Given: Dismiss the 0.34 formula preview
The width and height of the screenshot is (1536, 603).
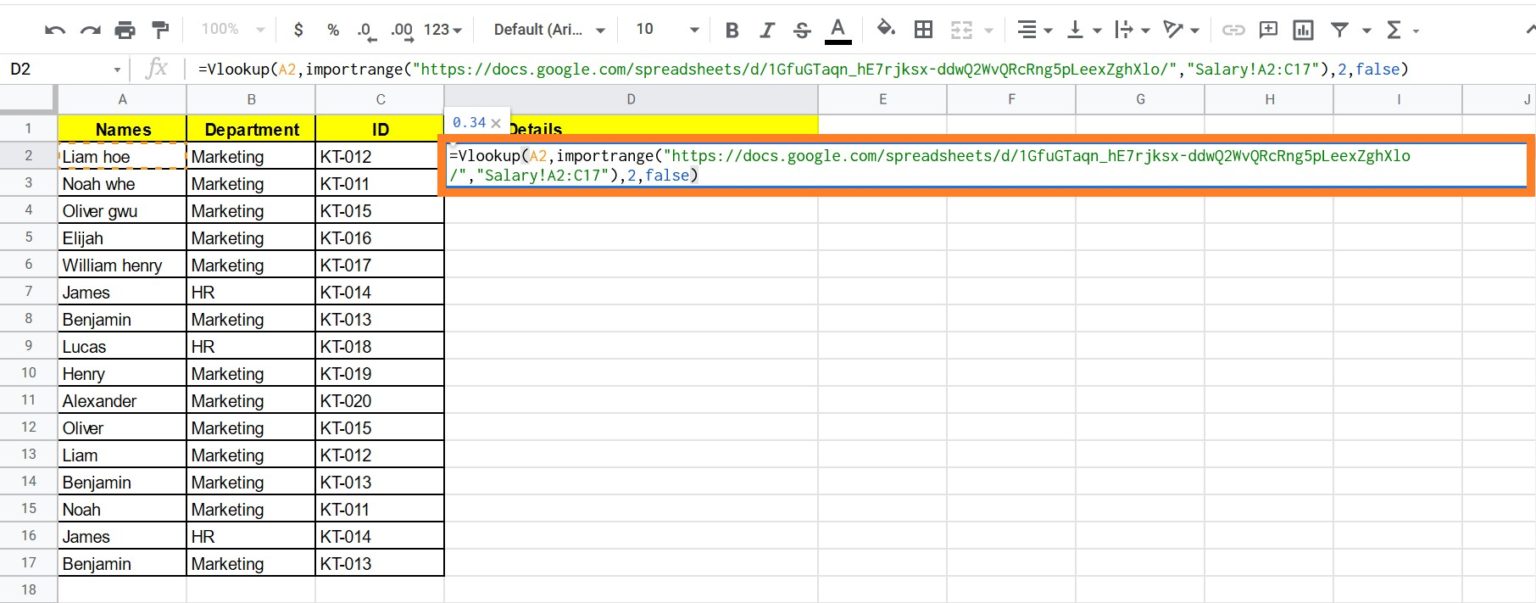Looking at the screenshot, I should point(497,122).
